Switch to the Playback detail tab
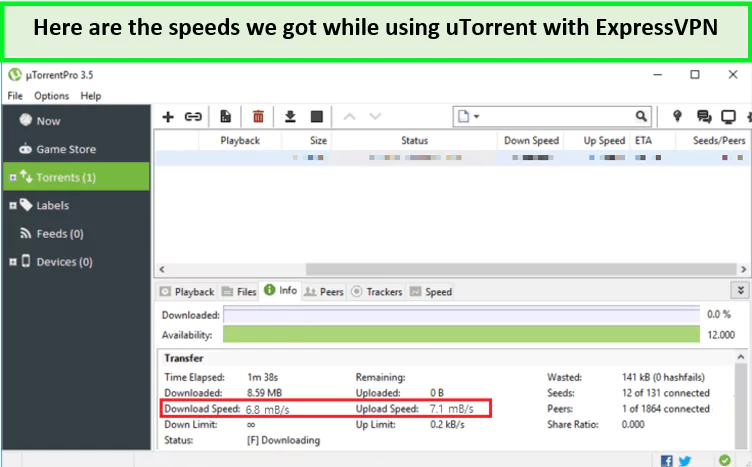The height and width of the screenshot is (467, 752). click(187, 292)
